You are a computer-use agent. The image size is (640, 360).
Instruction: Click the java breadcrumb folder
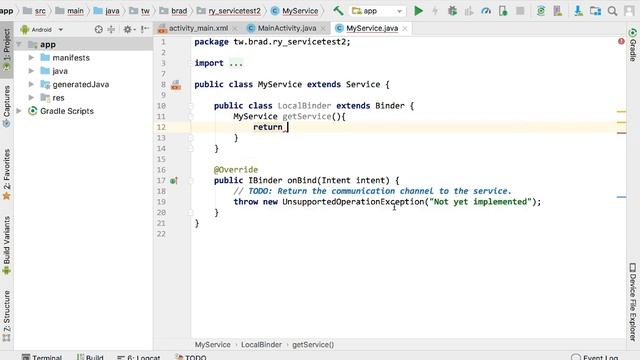pyautogui.click(x=107, y=11)
